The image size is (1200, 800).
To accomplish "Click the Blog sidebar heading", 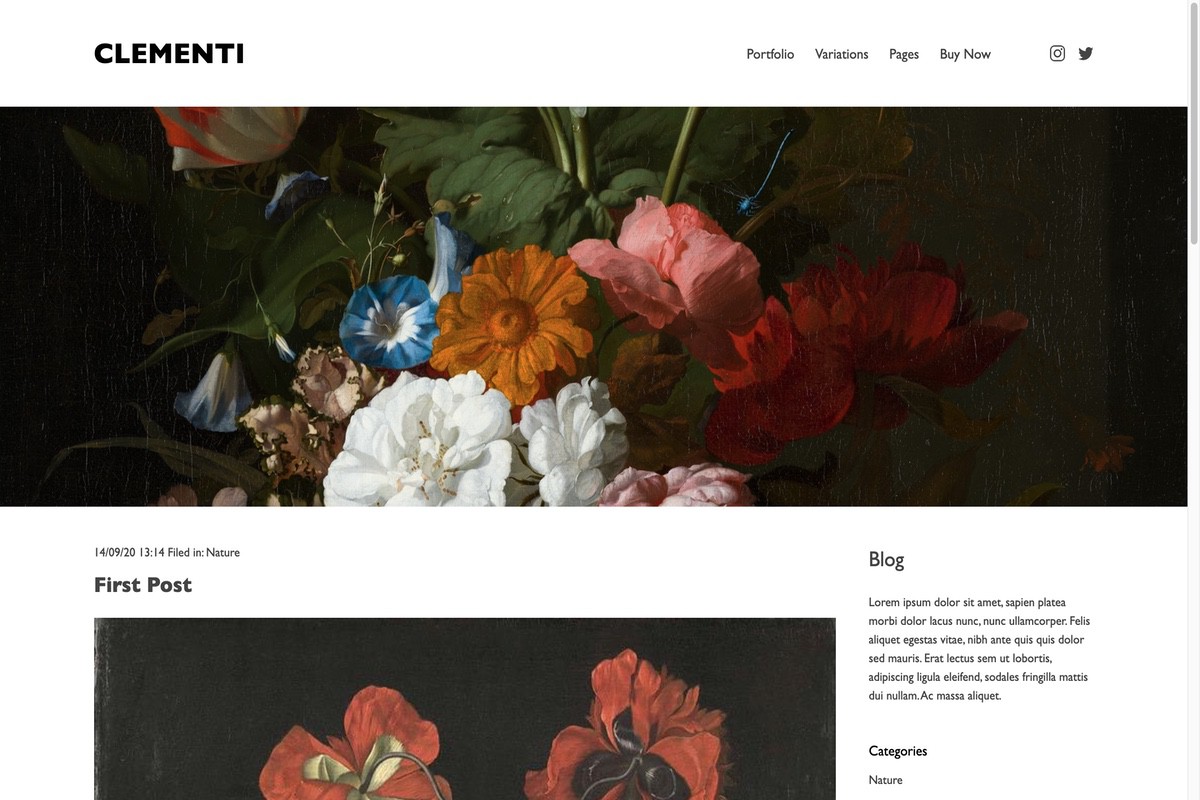I will tap(886, 559).
